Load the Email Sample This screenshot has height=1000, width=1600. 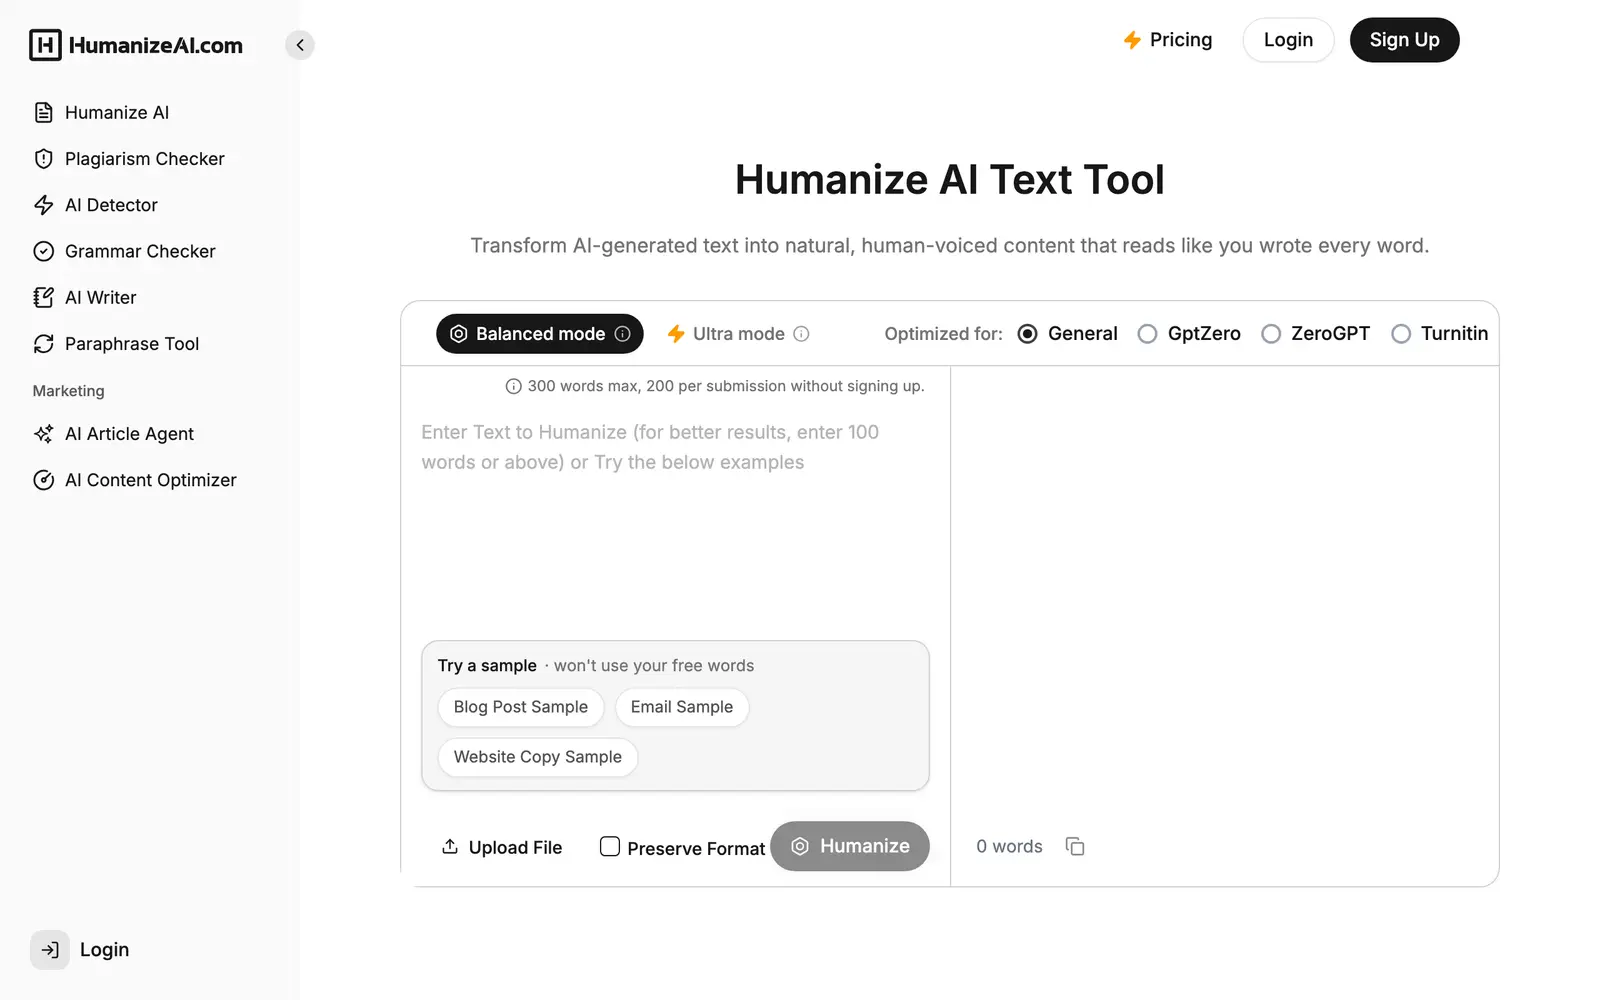click(x=682, y=707)
